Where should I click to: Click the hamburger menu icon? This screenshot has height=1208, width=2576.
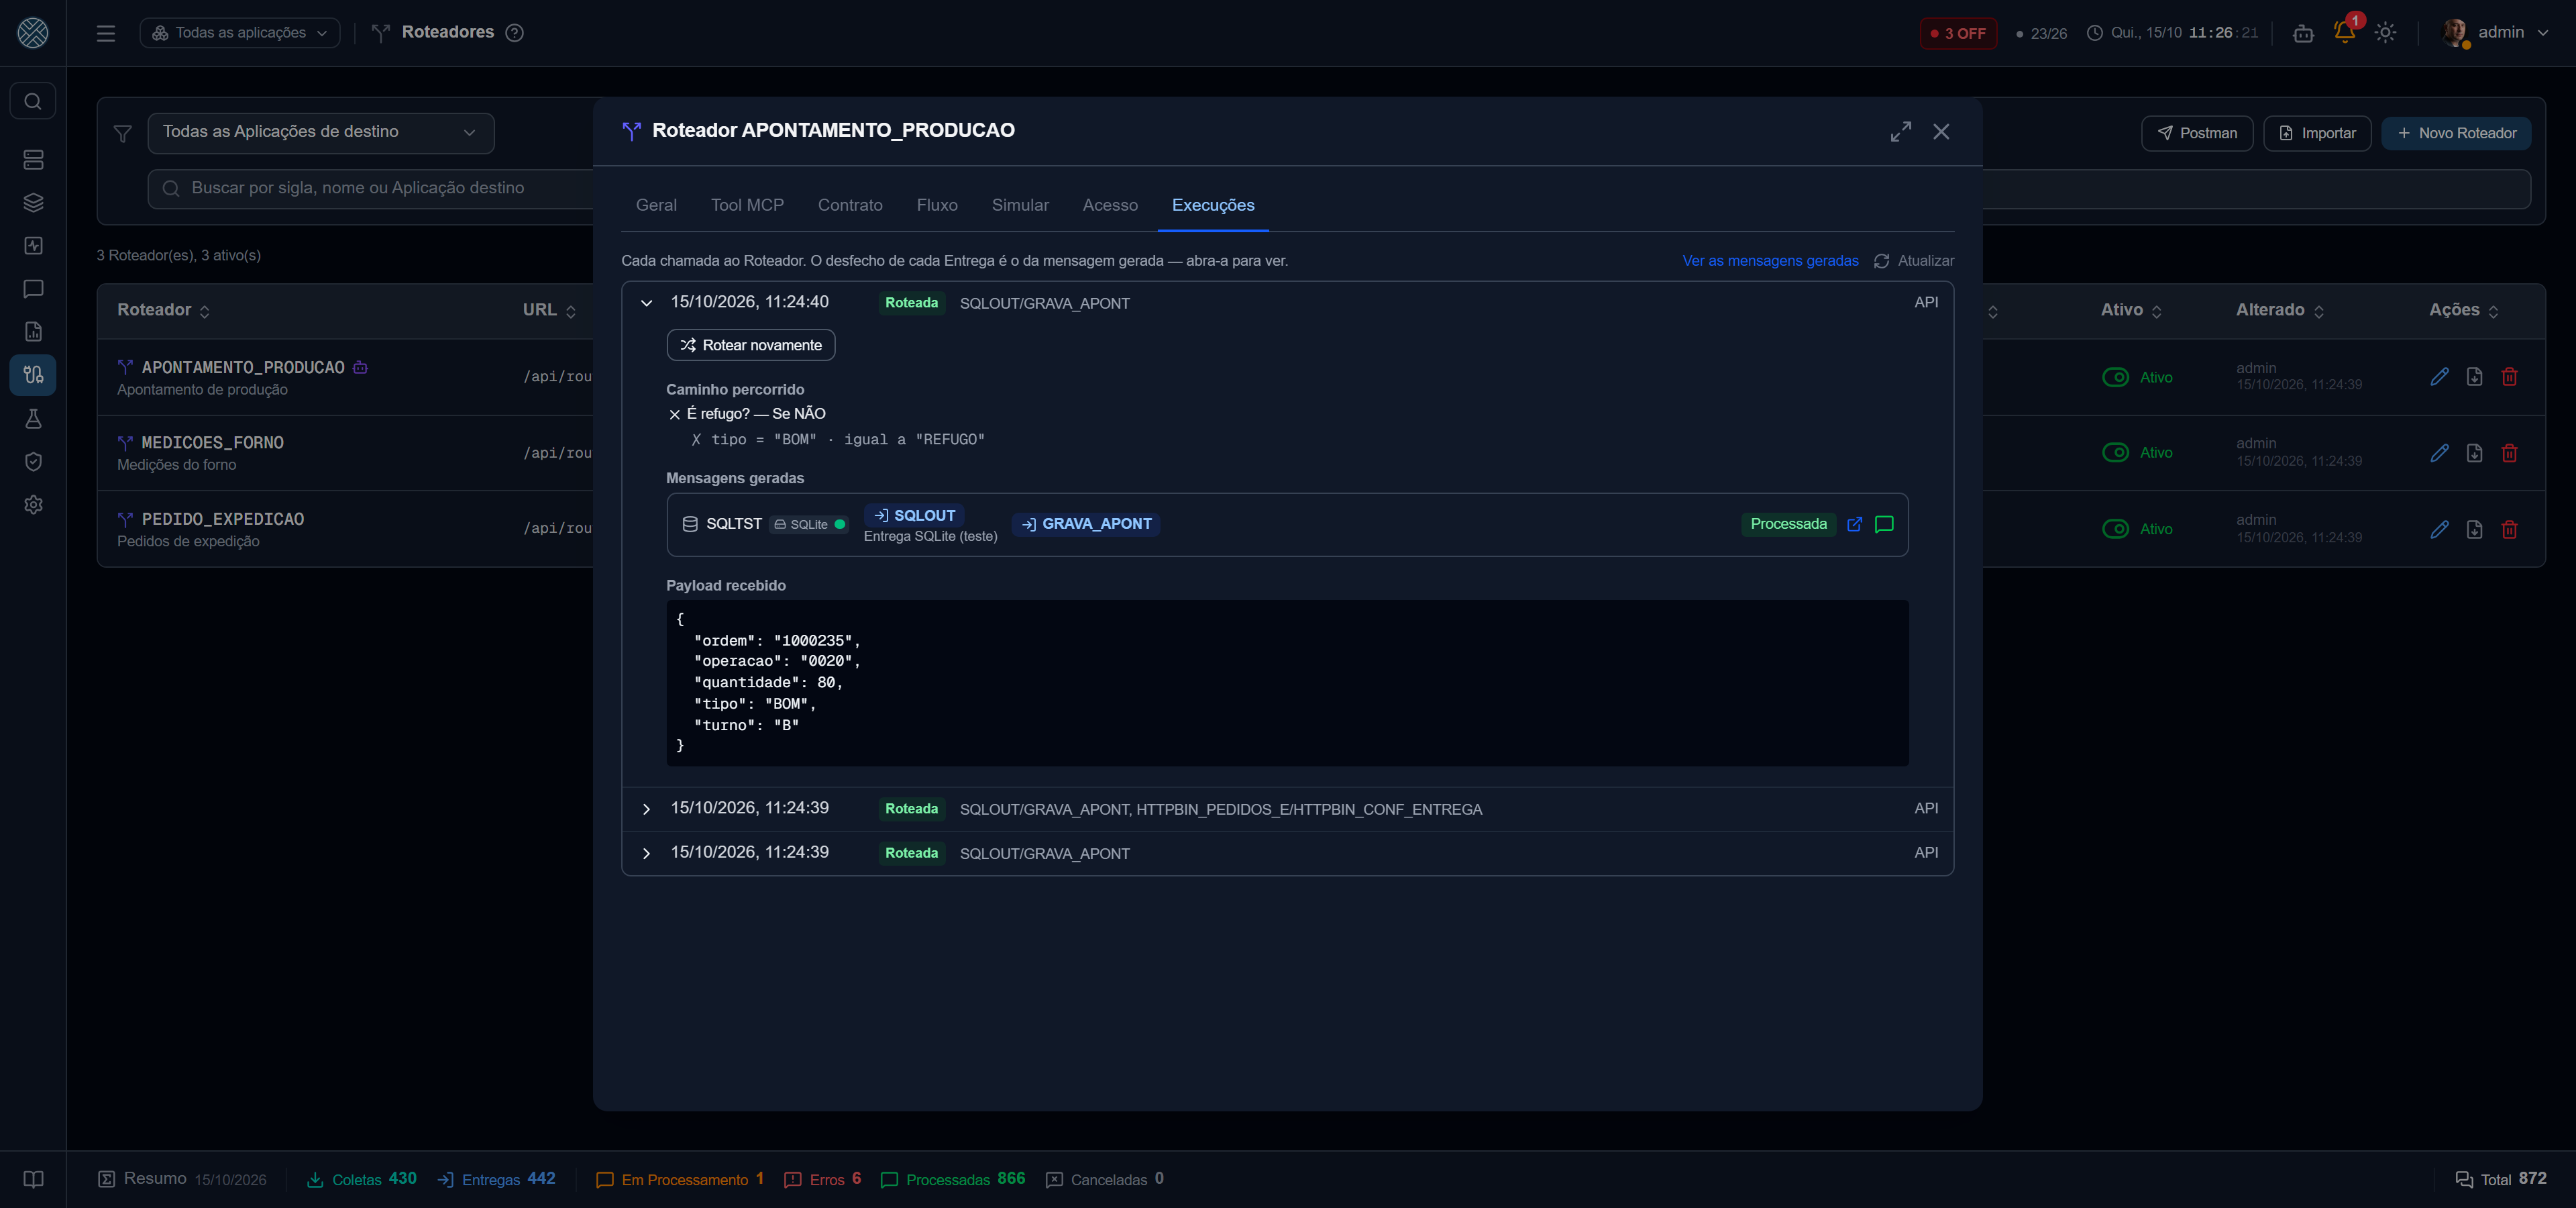[106, 33]
